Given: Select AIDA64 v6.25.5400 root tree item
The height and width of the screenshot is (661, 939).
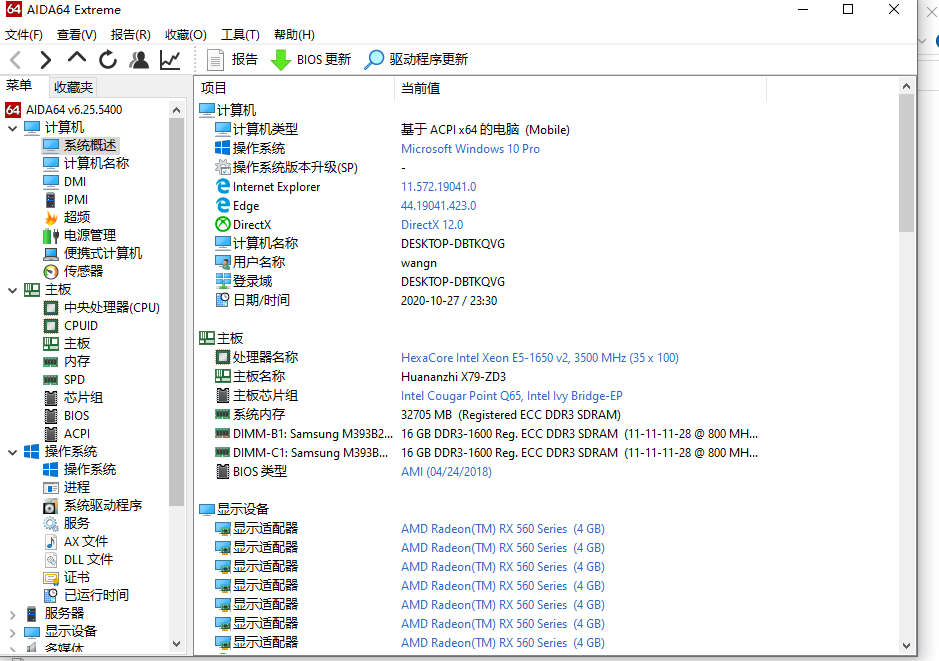Looking at the screenshot, I should pos(63,110).
